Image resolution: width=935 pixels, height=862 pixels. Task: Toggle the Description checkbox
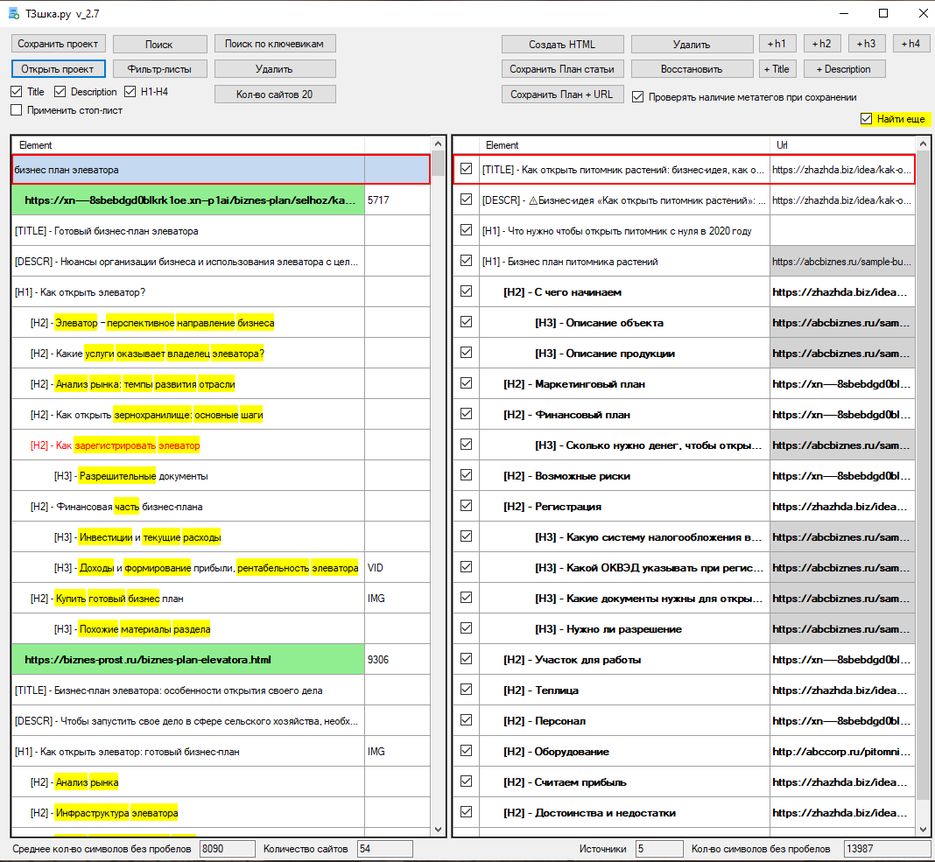(60, 92)
